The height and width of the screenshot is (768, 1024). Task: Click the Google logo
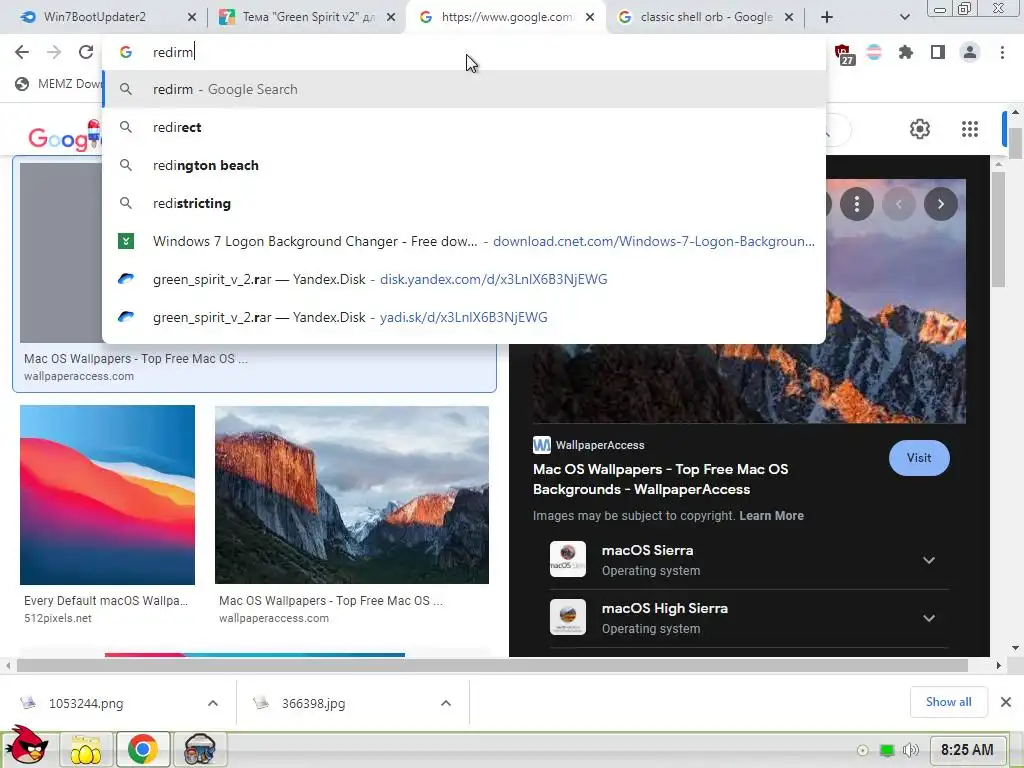(x=63, y=136)
